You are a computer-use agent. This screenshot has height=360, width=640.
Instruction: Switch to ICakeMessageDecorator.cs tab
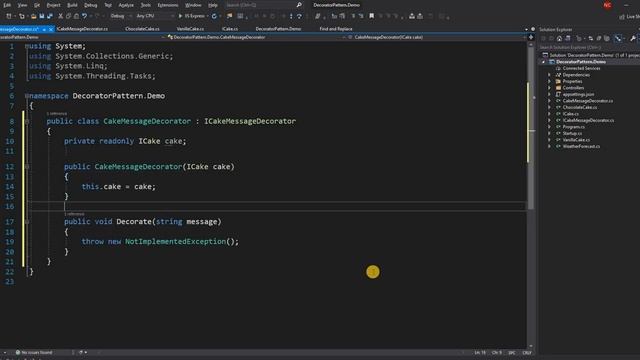(x=82, y=29)
